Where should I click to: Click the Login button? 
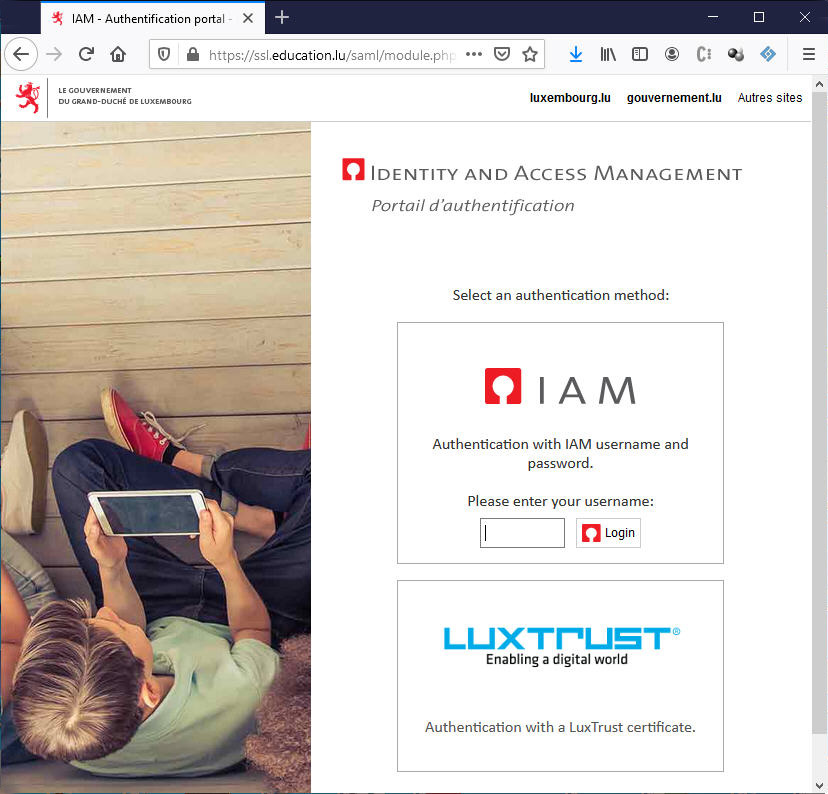point(608,533)
